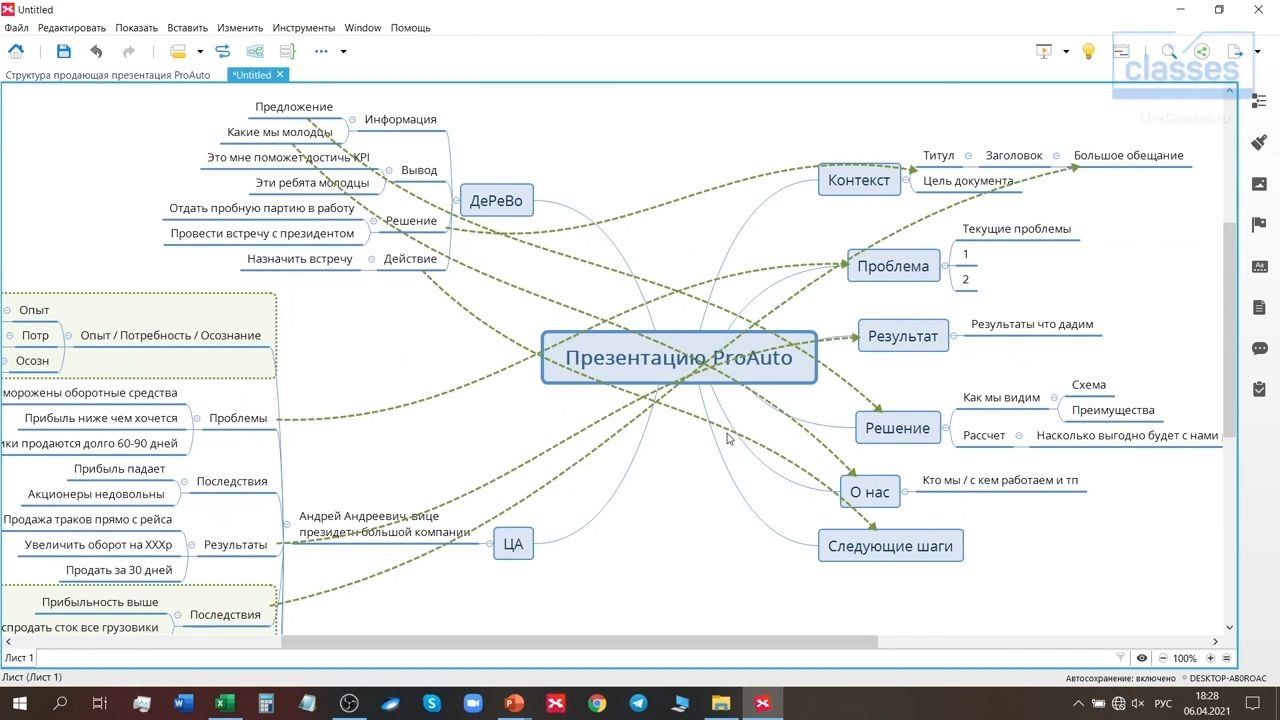This screenshot has width=1280, height=720.
Task: Open the Показать menu
Action: 137,28
